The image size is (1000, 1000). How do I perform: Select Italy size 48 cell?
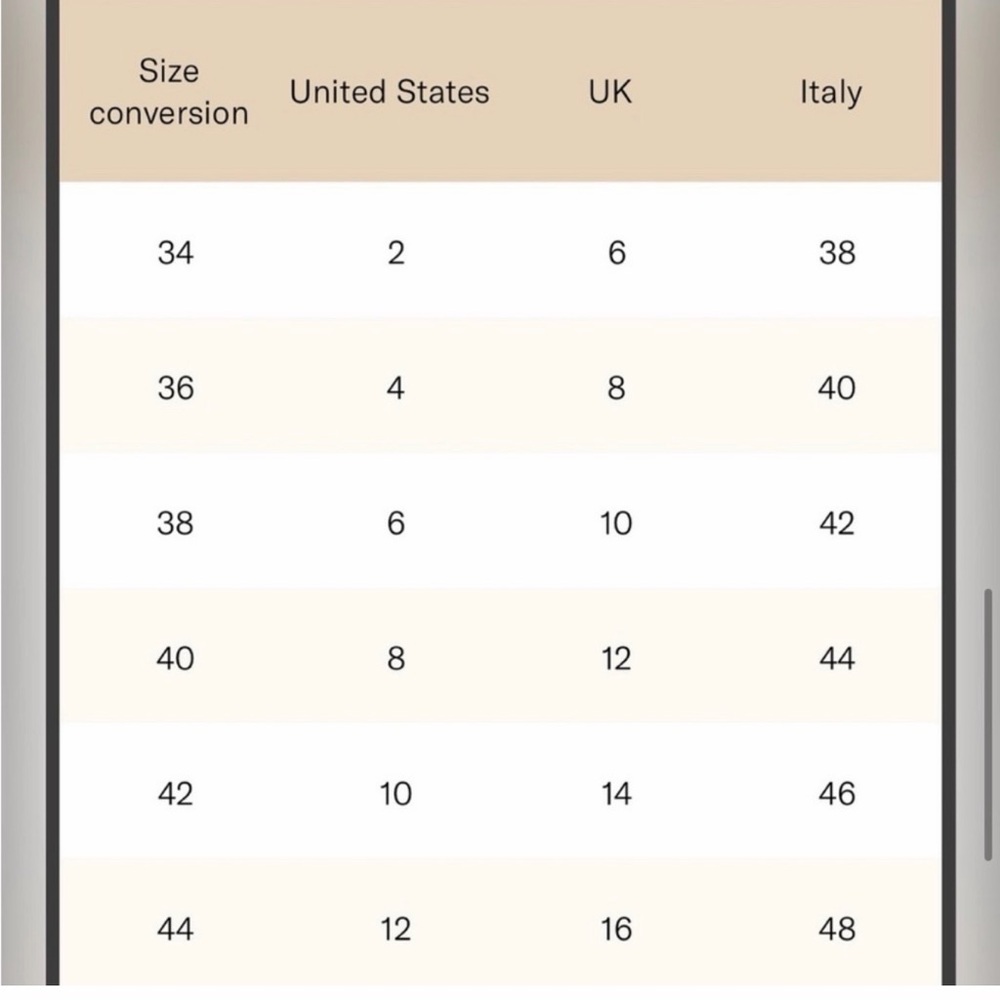[x=837, y=929]
